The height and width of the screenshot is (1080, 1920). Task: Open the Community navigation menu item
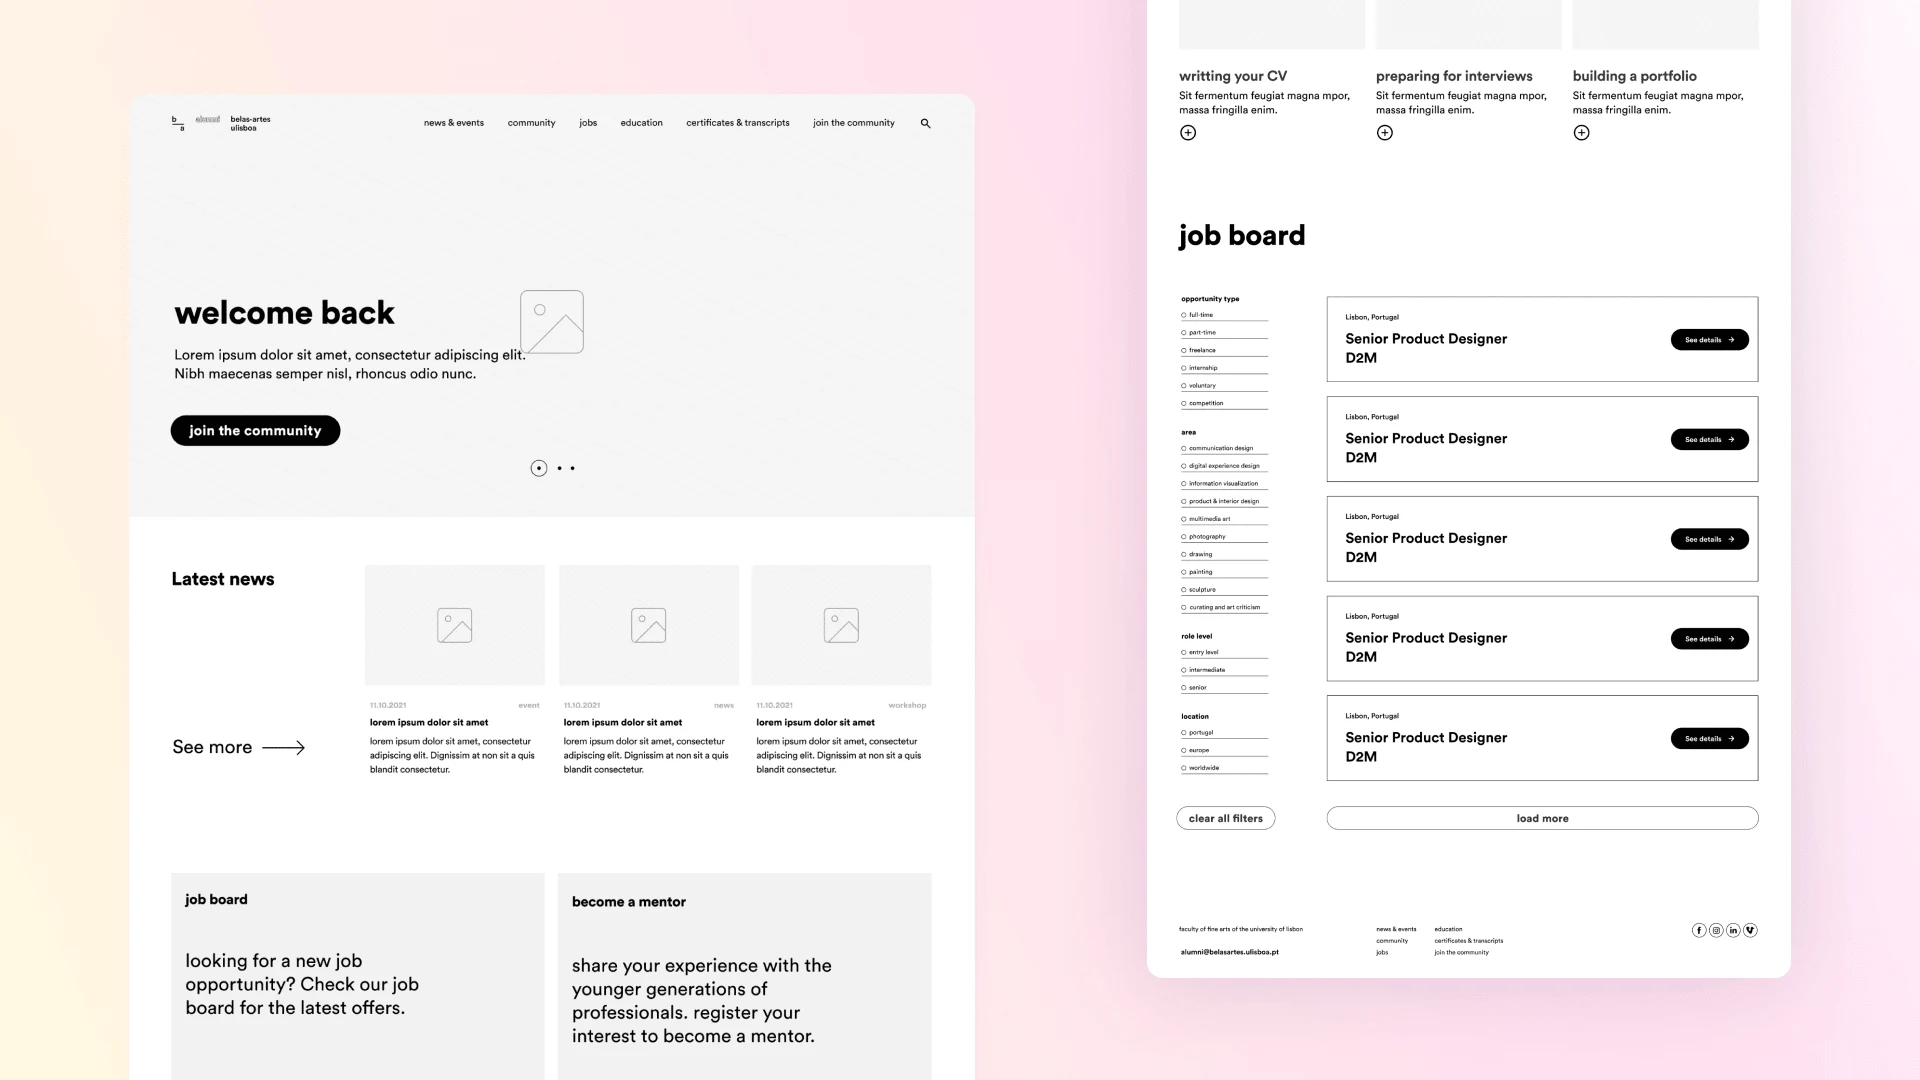pyautogui.click(x=531, y=123)
